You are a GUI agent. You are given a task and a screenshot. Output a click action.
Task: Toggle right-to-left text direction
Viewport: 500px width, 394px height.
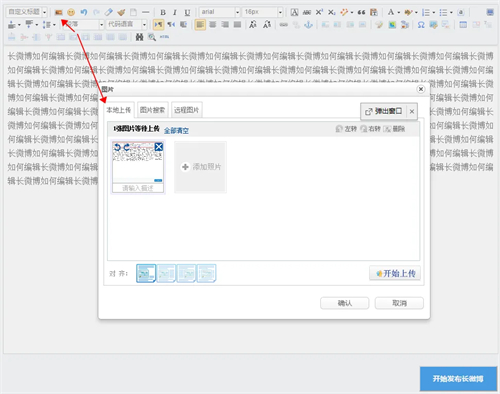[171, 25]
